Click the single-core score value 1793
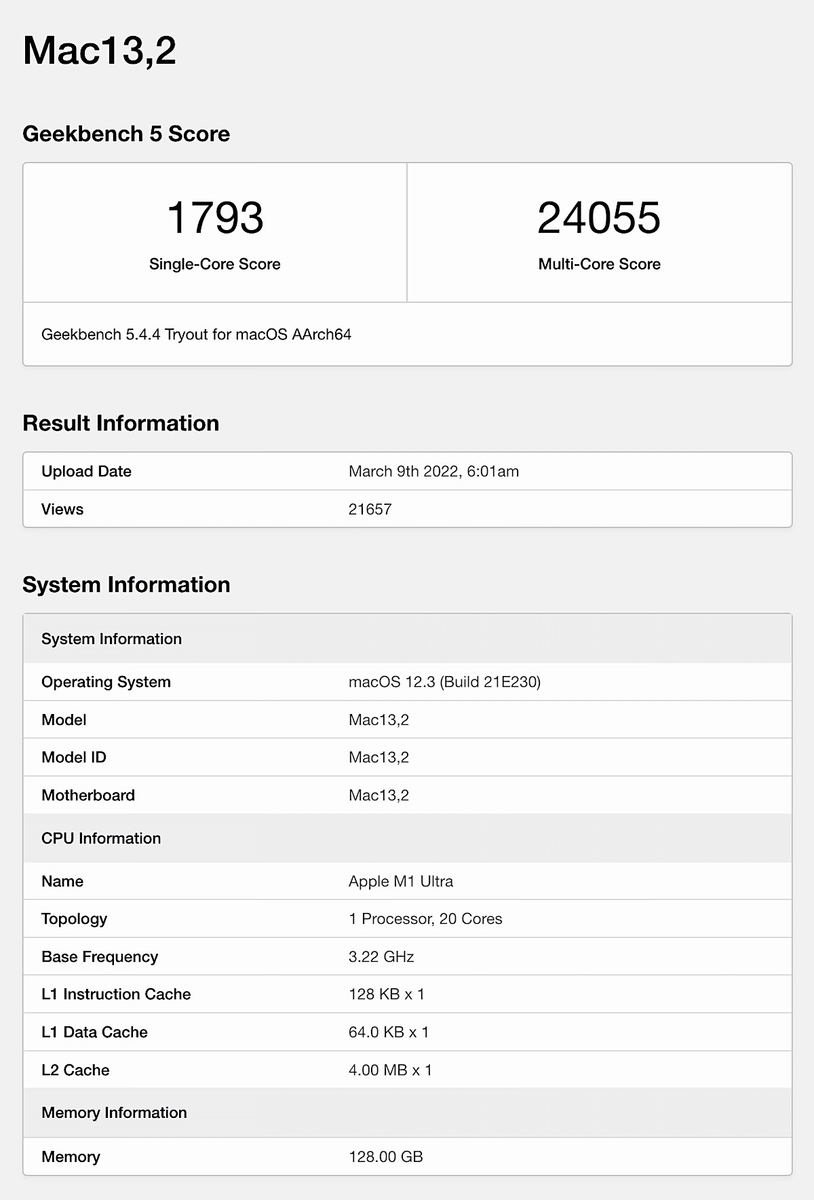 [x=215, y=218]
